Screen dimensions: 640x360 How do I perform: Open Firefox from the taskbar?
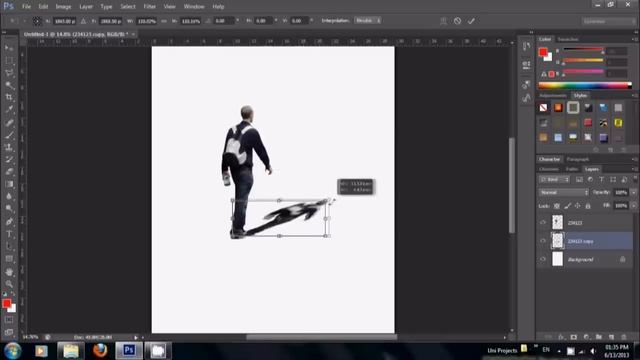pyautogui.click(x=100, y=350)
